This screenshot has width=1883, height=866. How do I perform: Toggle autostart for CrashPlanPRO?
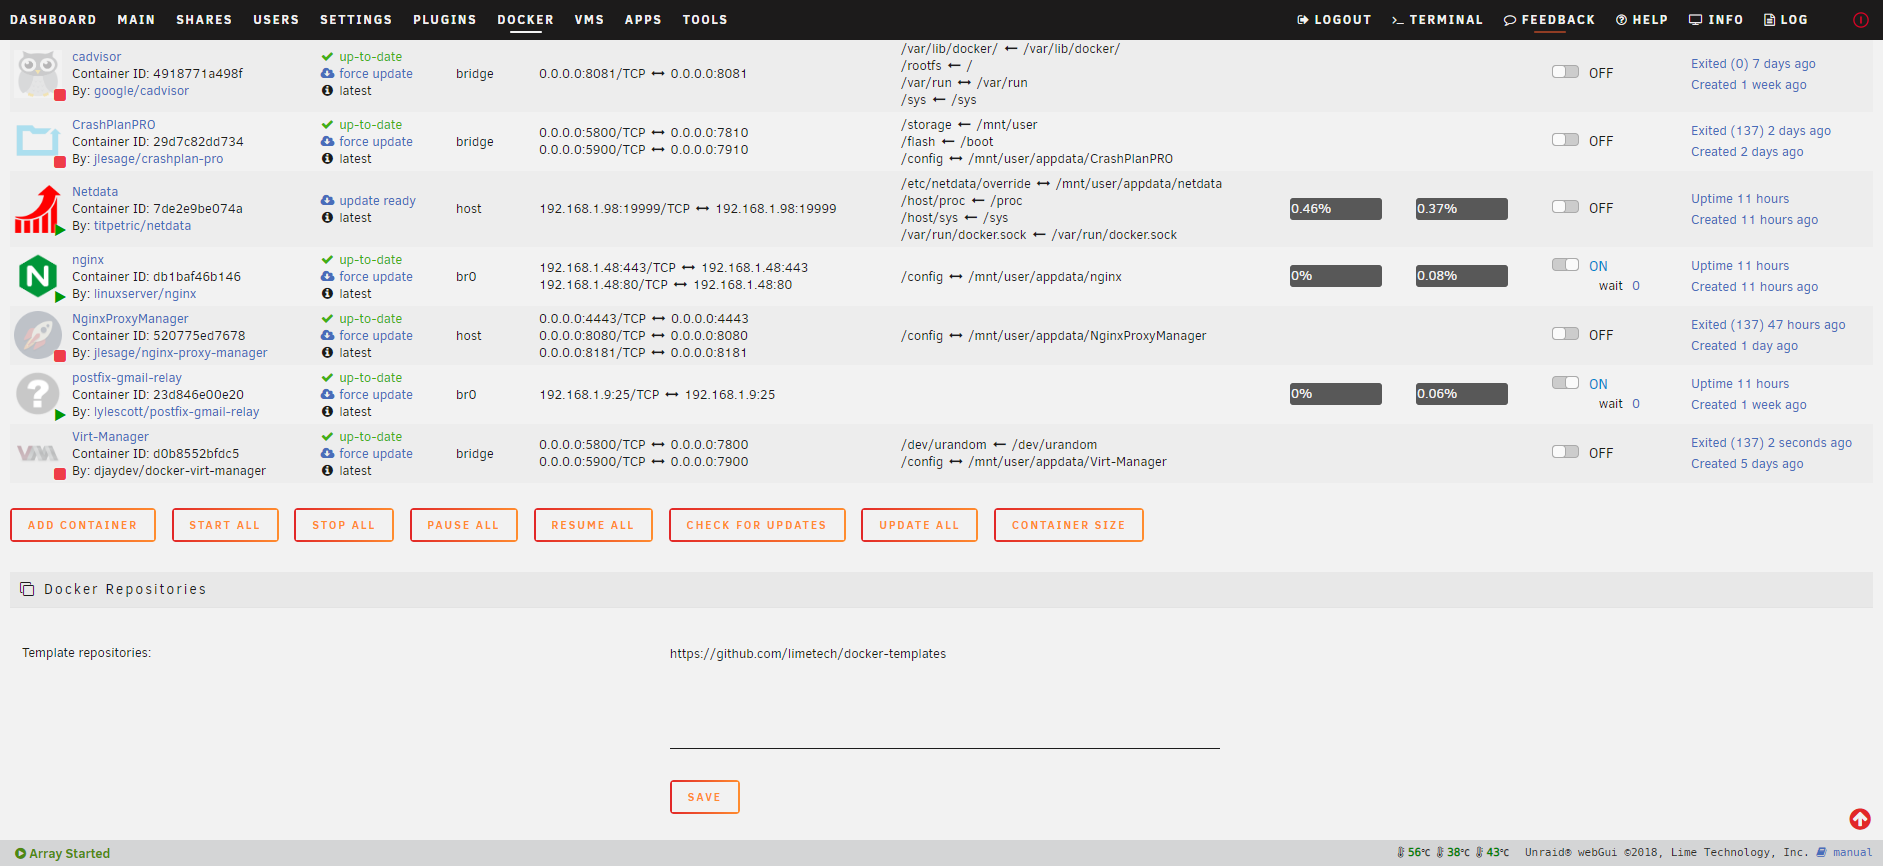[x=1565, y=140]
